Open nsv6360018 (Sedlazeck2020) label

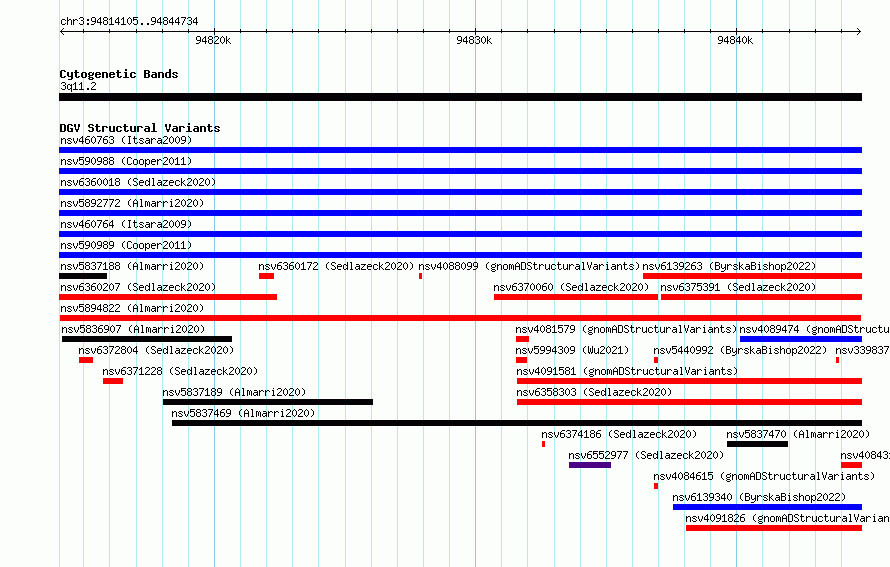tap(138, 182)
